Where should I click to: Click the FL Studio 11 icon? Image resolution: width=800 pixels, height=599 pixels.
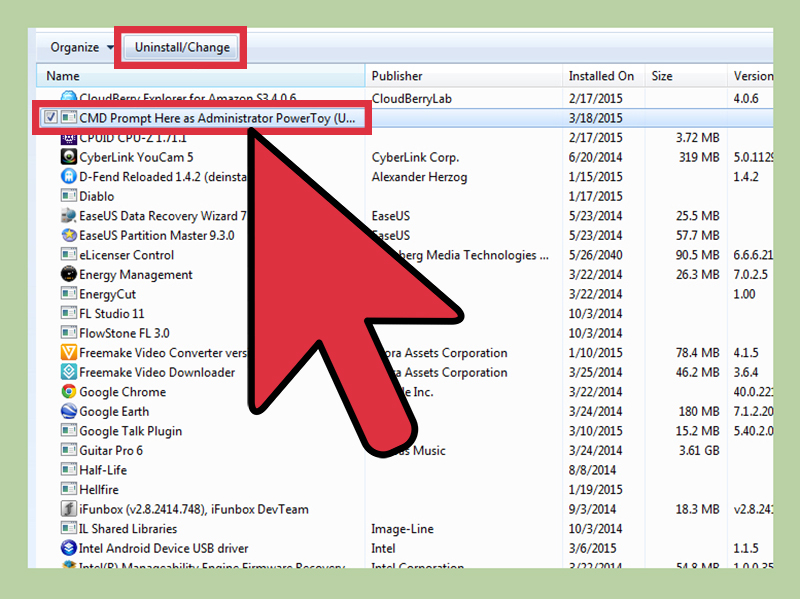pyautogui.click(x=68, y=313)
